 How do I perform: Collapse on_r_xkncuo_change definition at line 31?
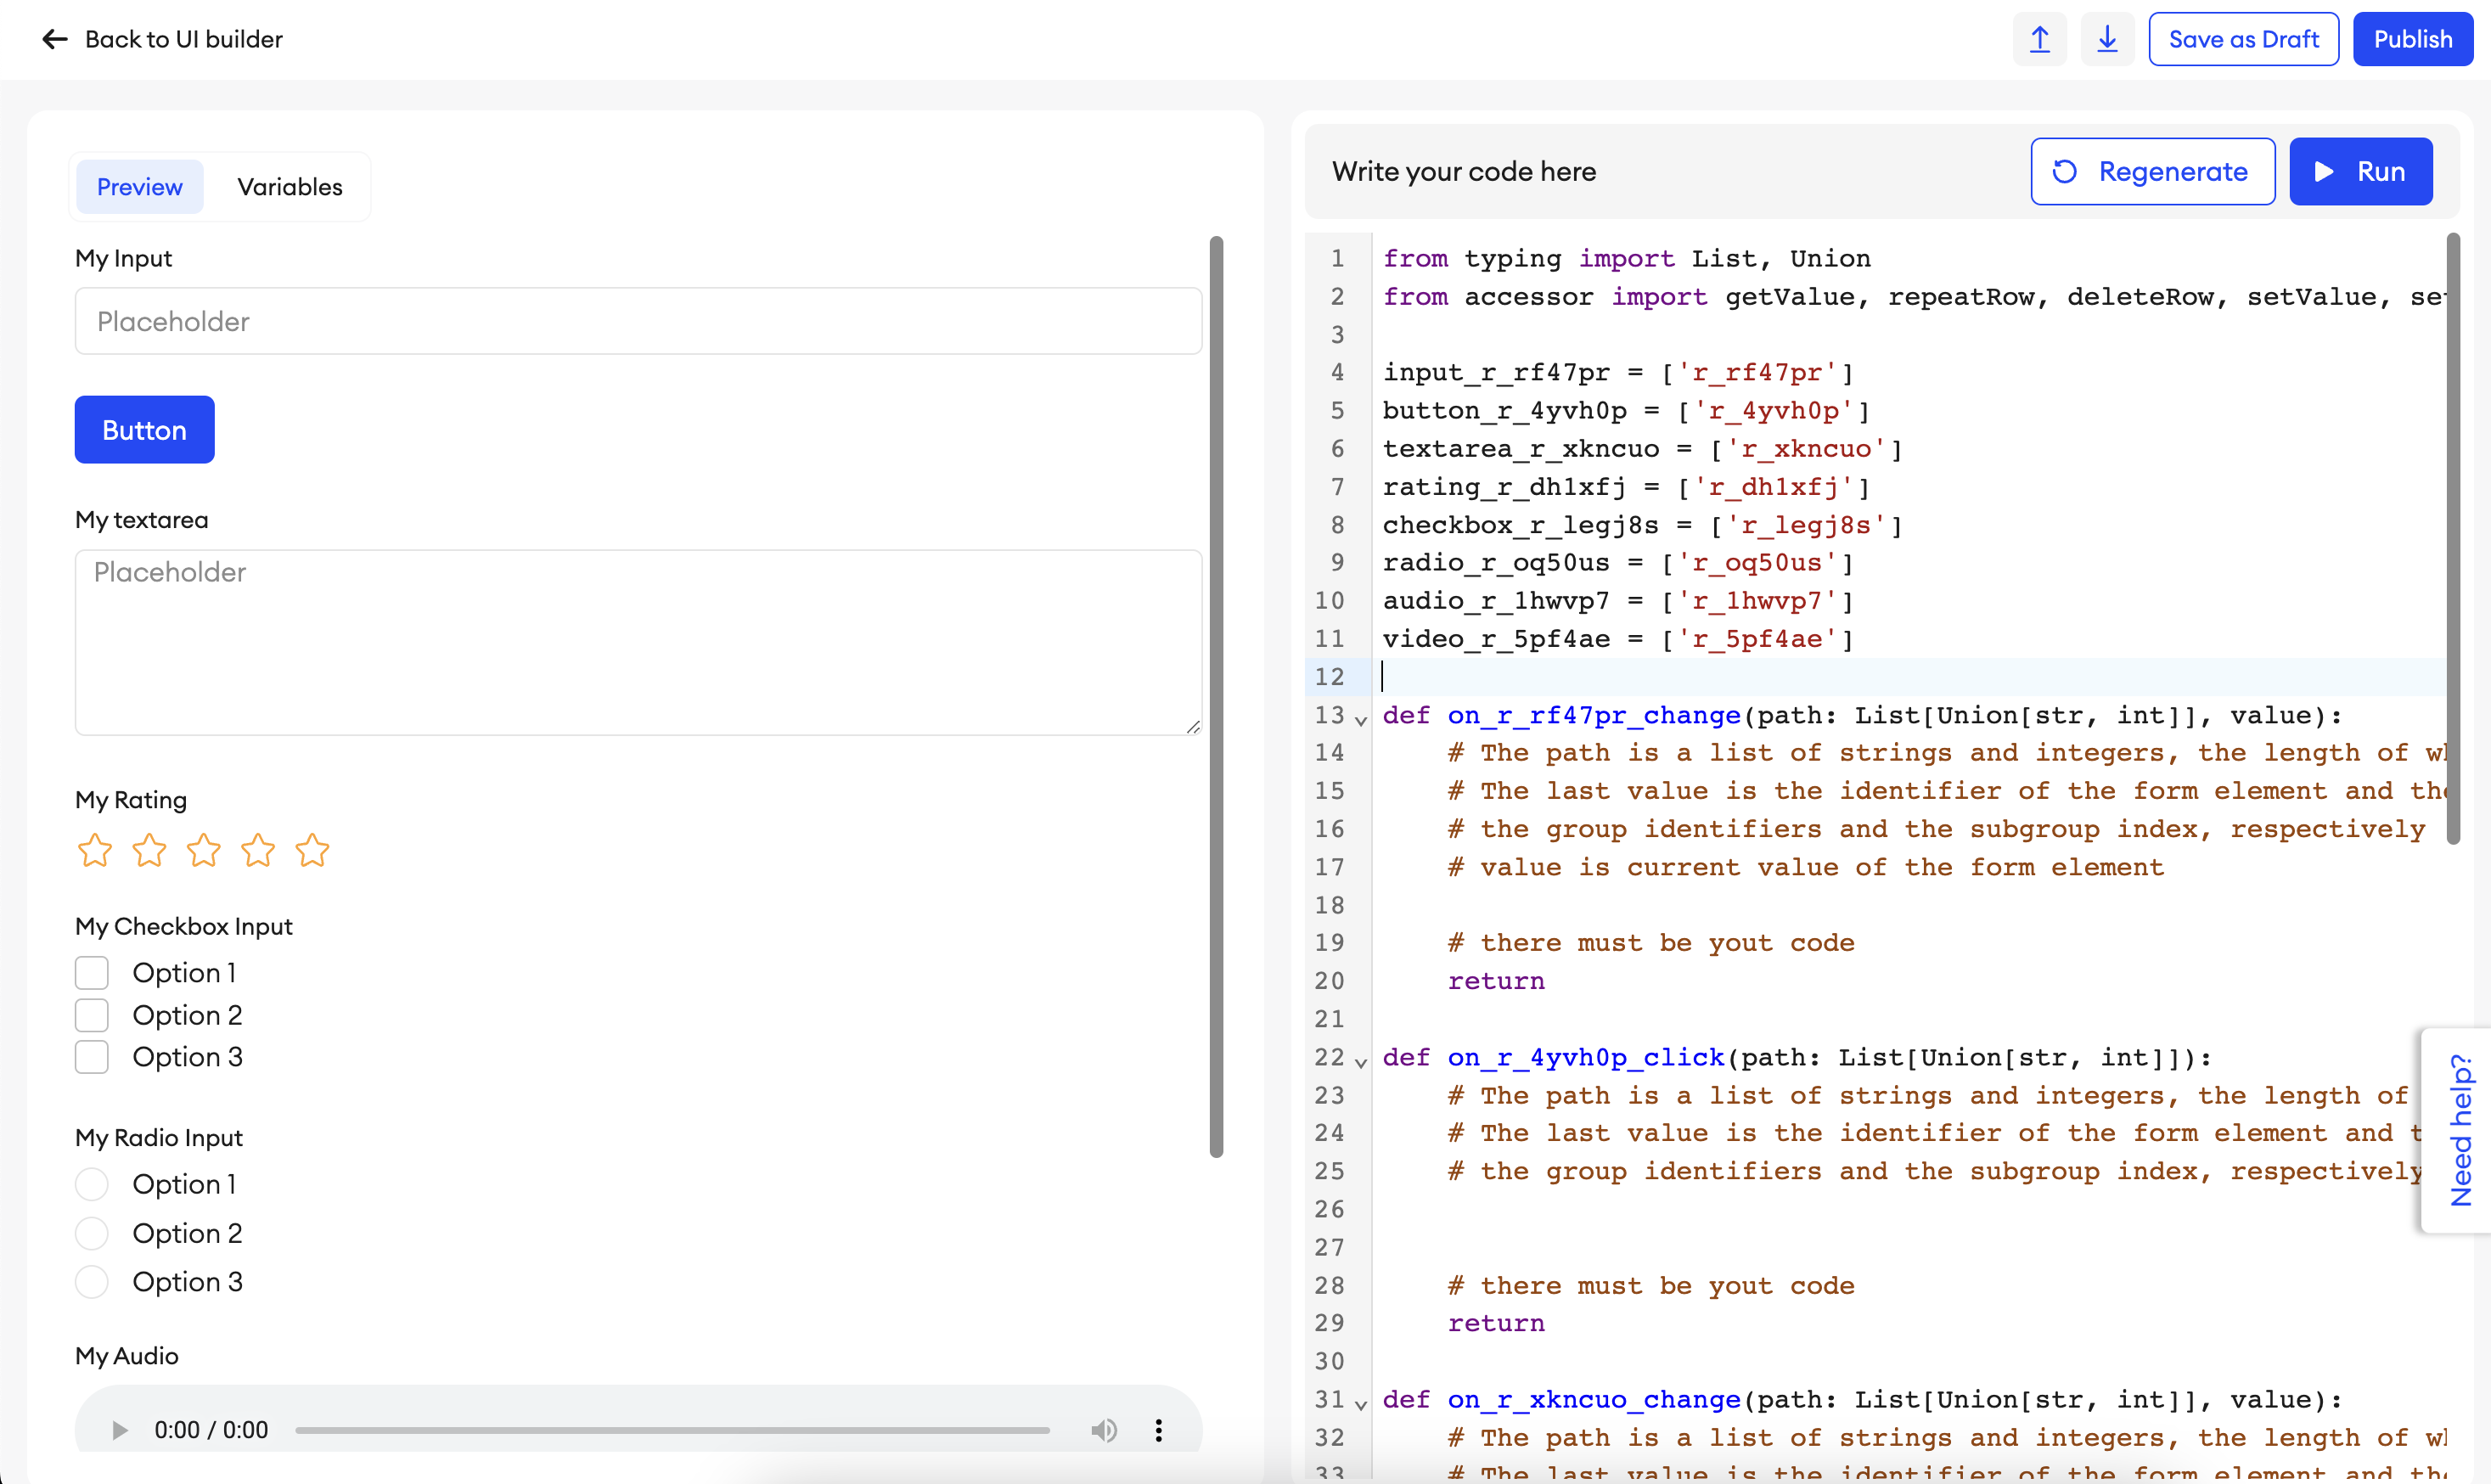(1361, 1403)
